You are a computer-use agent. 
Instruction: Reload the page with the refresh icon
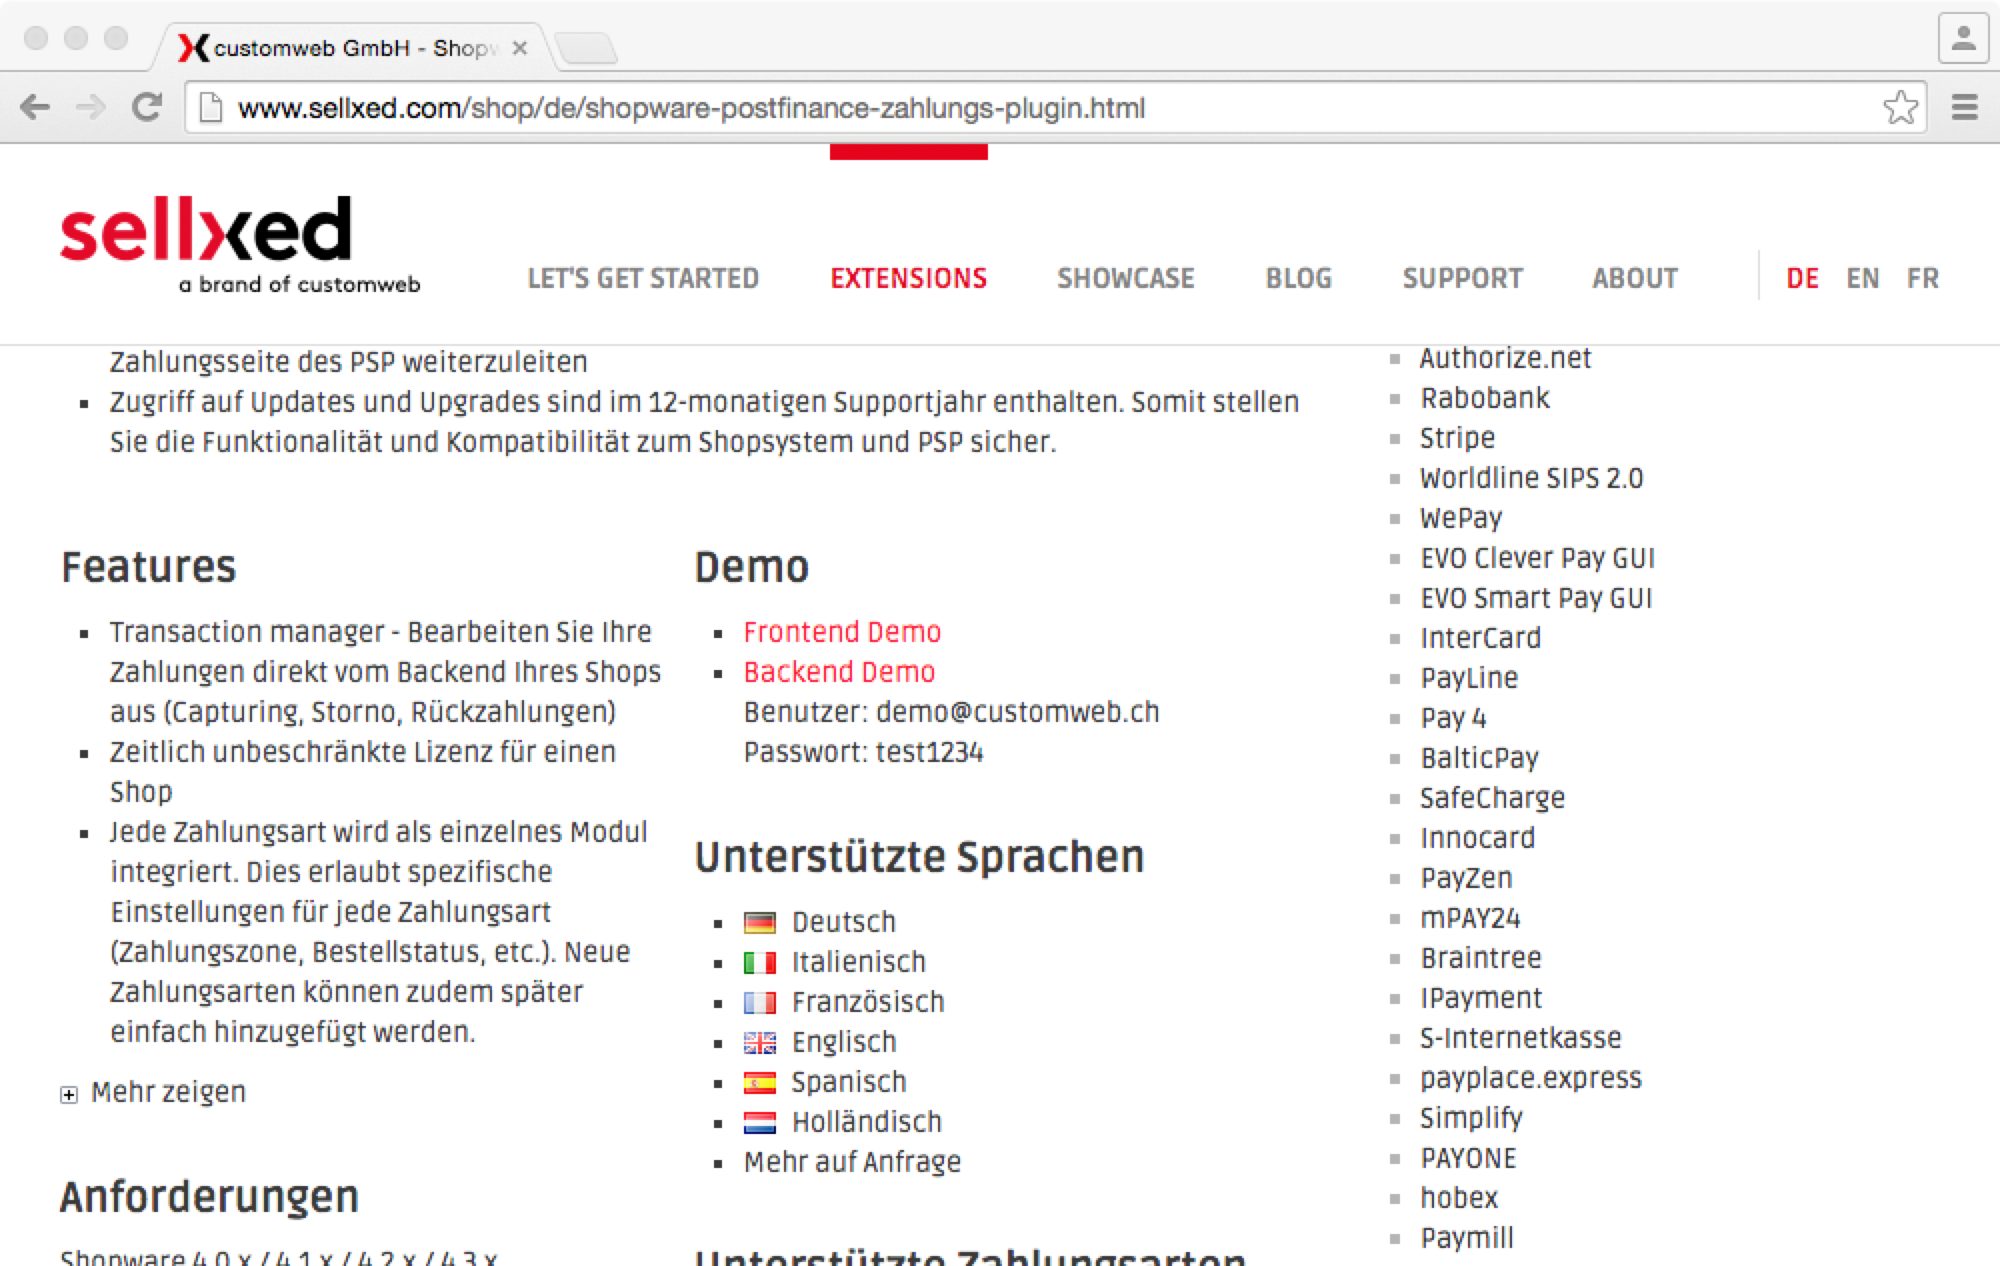pyautogui.click(x=147, y=107)
